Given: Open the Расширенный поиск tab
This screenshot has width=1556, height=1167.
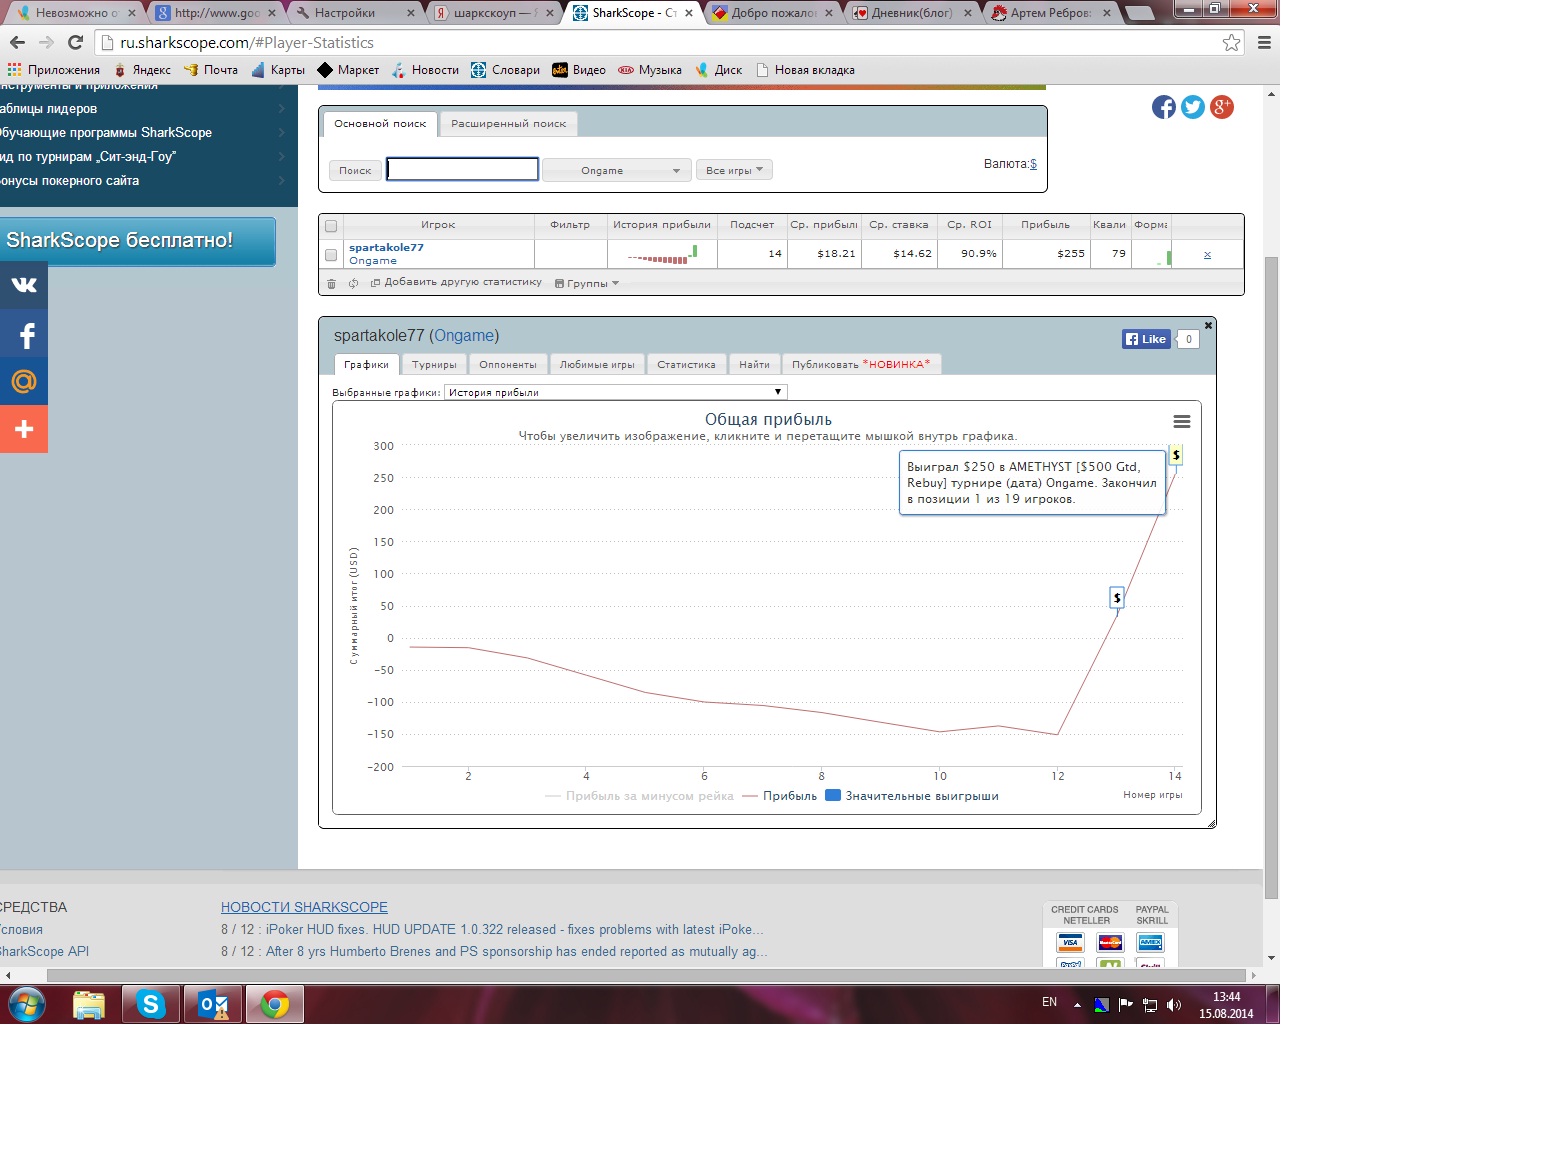Looking at the screenshot, I should [x=508, y=124].
